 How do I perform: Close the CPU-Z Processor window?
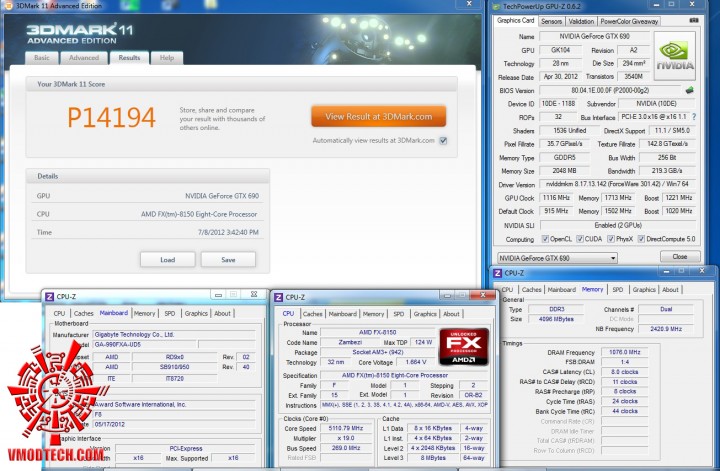[x=483, y=296]
